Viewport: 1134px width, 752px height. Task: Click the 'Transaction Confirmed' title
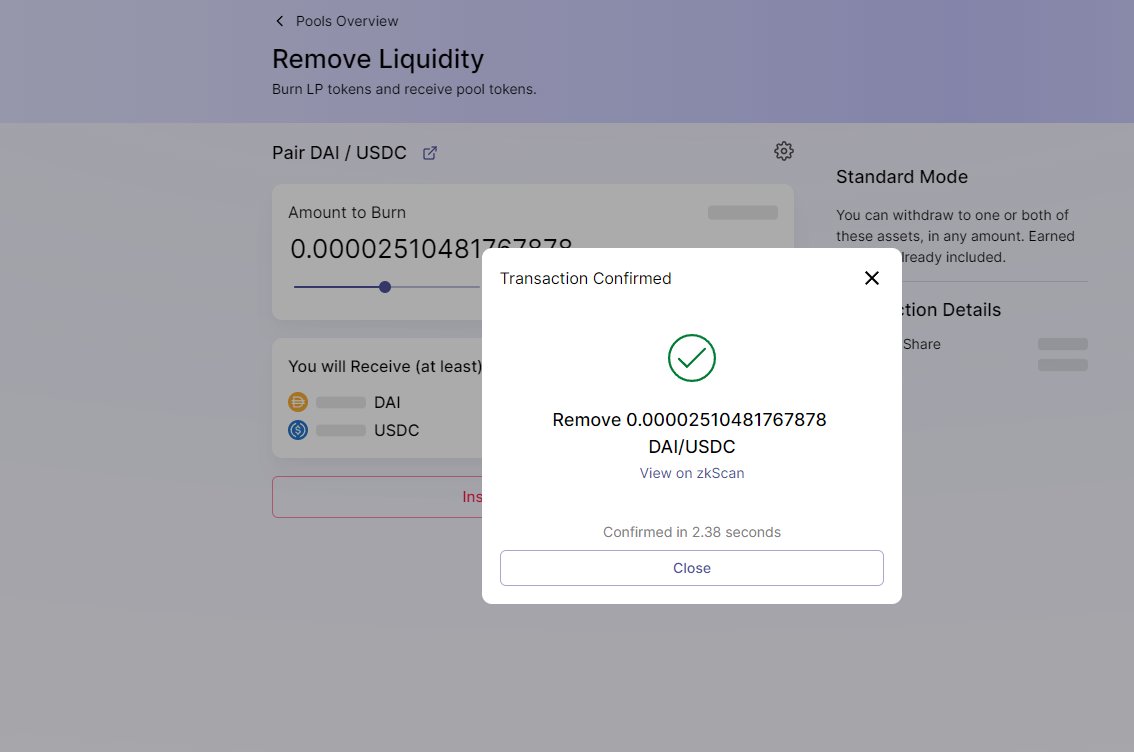585,278
